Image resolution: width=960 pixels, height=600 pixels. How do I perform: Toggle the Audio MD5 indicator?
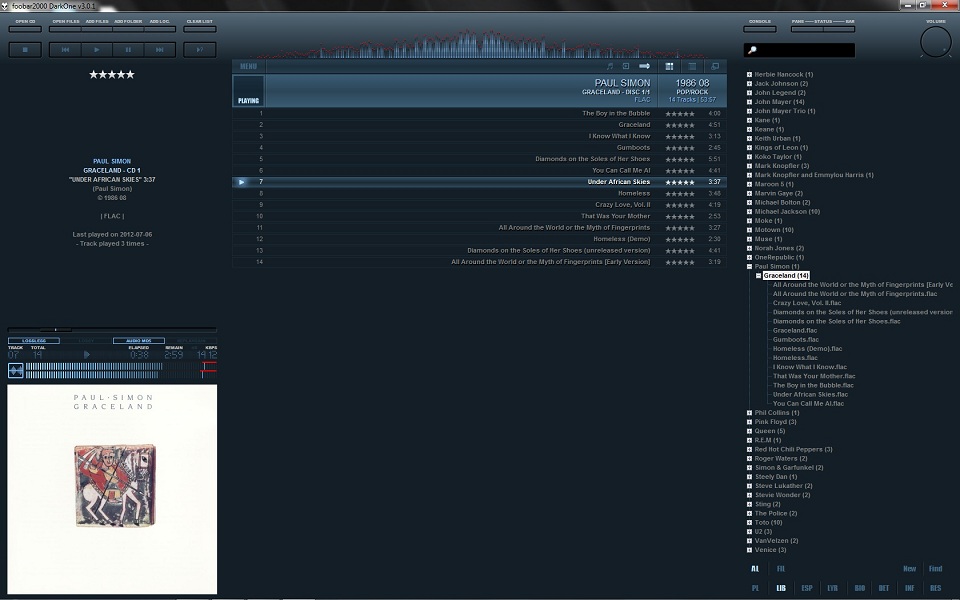tap(139, 340)
